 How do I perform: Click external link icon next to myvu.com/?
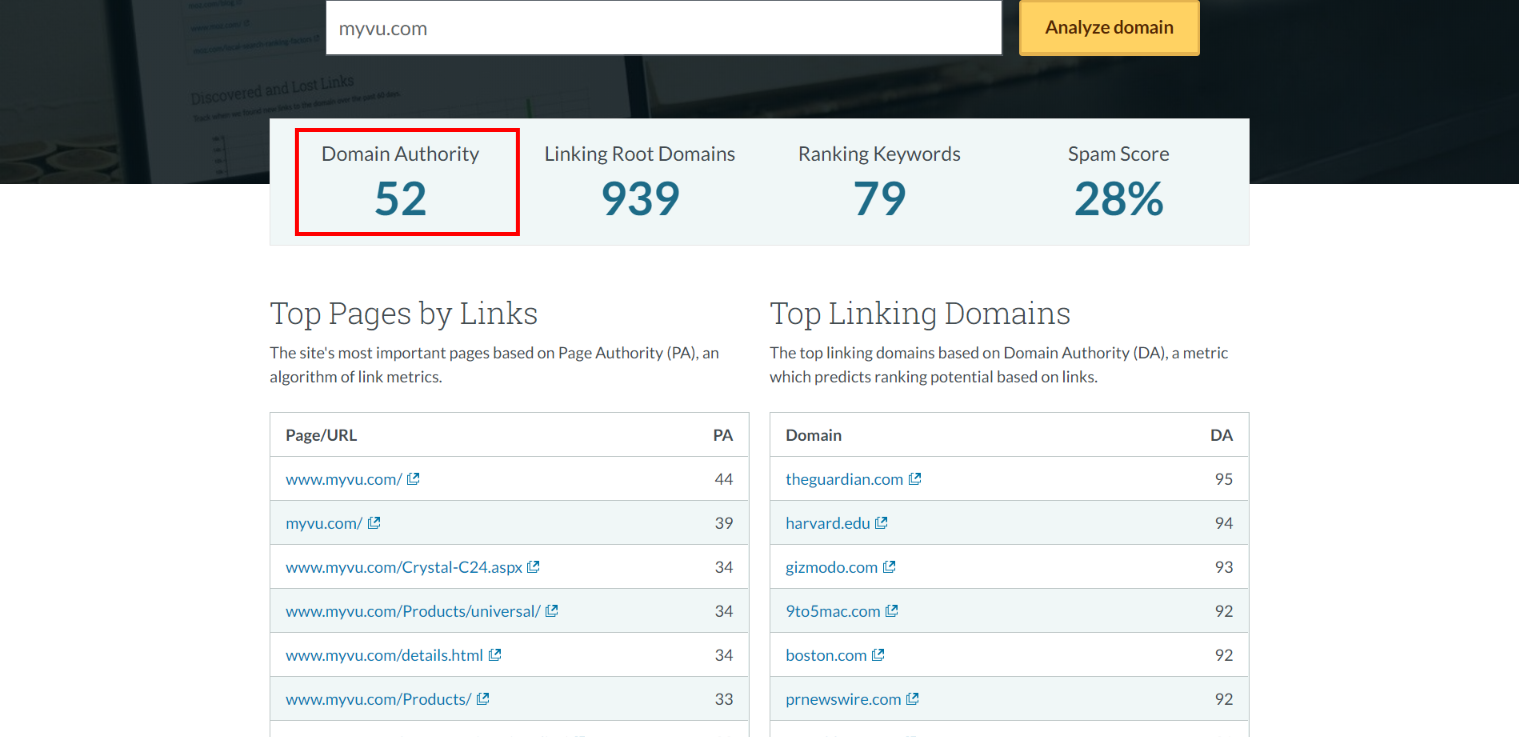click(374, 523)
